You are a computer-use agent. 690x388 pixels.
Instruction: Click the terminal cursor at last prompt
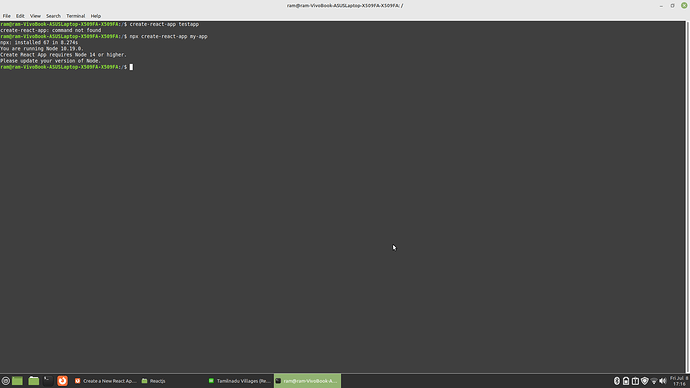[131, 67]
